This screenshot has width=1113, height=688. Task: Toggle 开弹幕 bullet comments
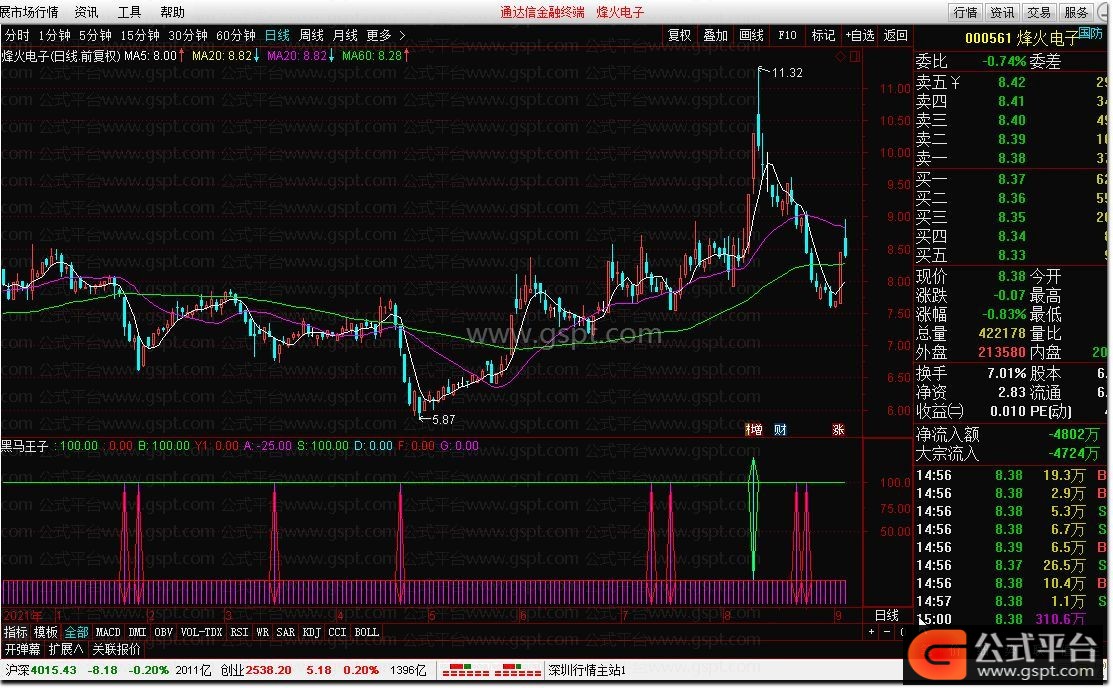click(22, 649)
